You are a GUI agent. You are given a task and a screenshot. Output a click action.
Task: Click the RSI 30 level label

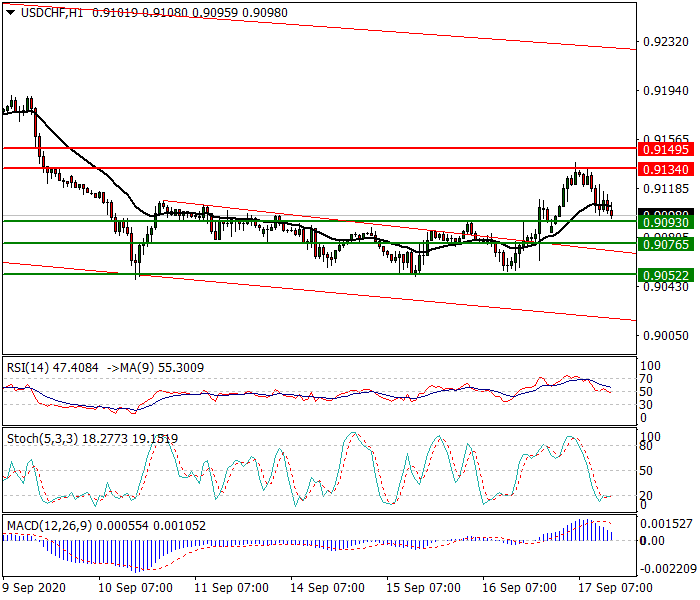(x=646, y=405)
